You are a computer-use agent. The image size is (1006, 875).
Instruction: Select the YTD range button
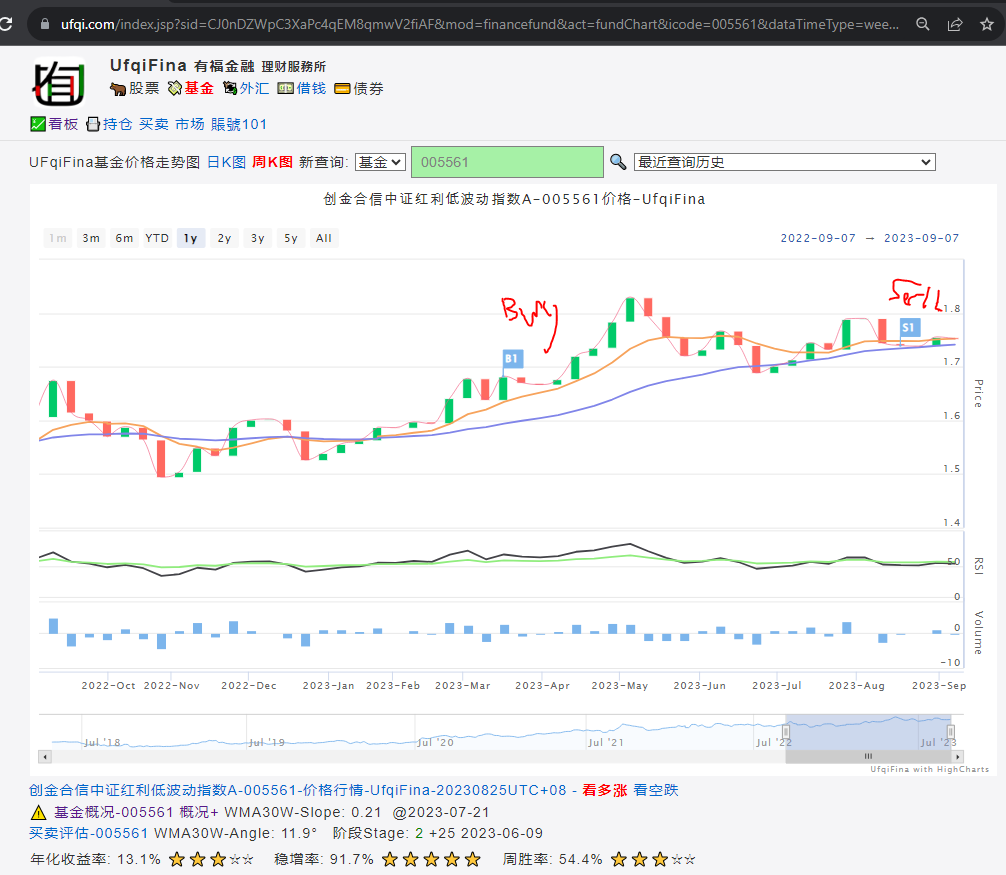click(157, 238)
